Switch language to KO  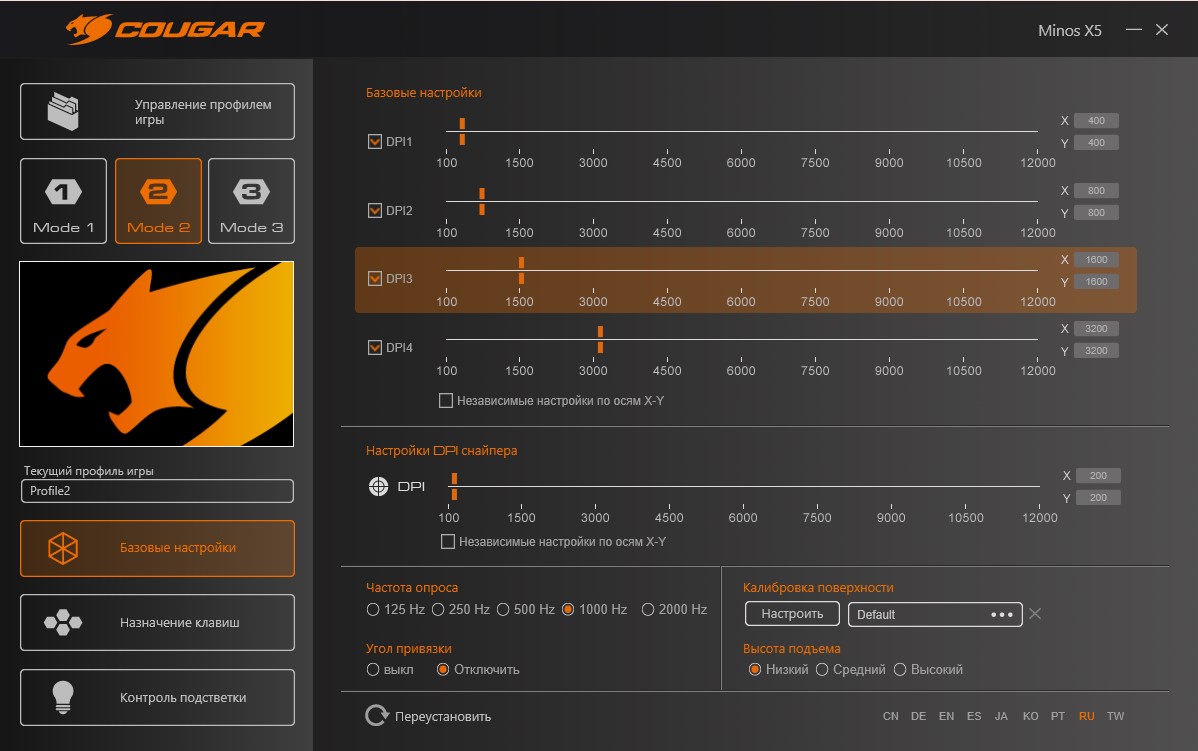point(1031,716)
